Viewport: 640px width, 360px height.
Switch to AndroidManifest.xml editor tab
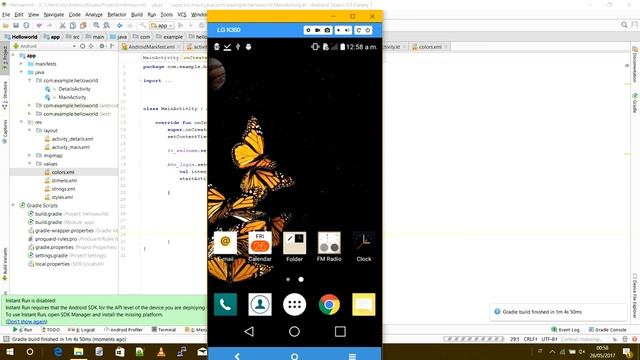[x=151, y=47]
